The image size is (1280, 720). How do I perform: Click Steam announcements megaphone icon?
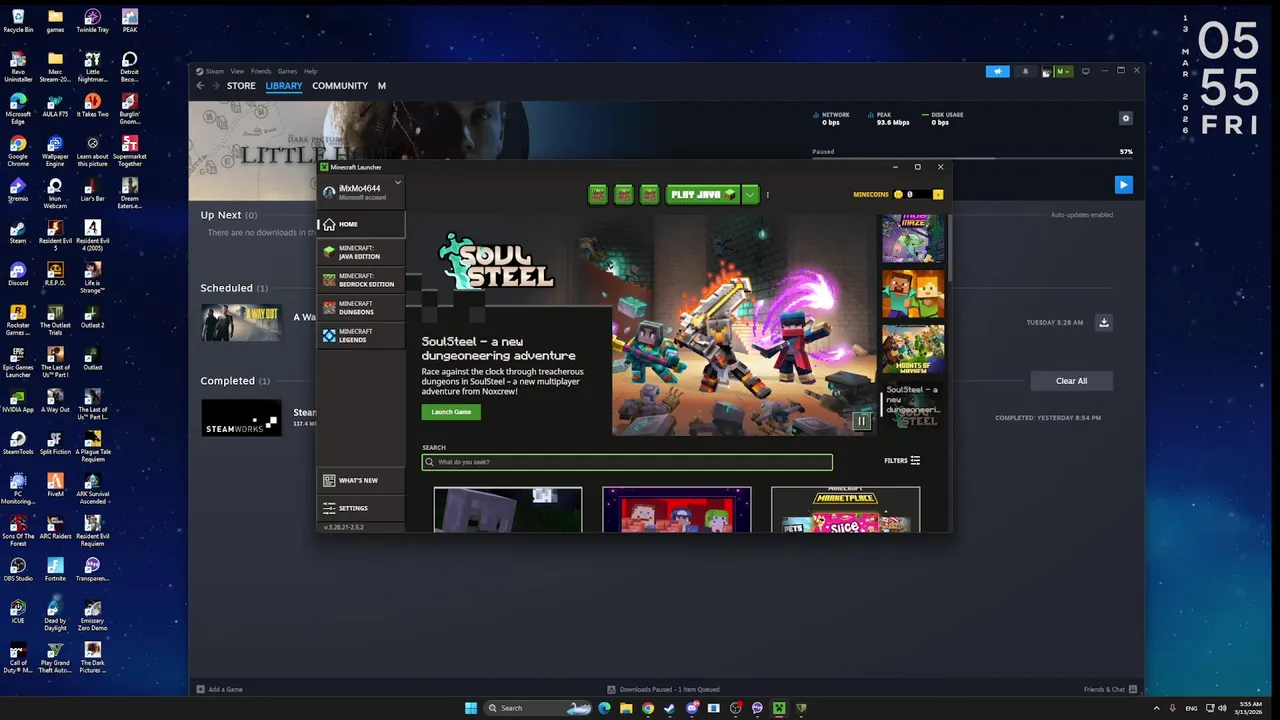[x=997, y=71]
